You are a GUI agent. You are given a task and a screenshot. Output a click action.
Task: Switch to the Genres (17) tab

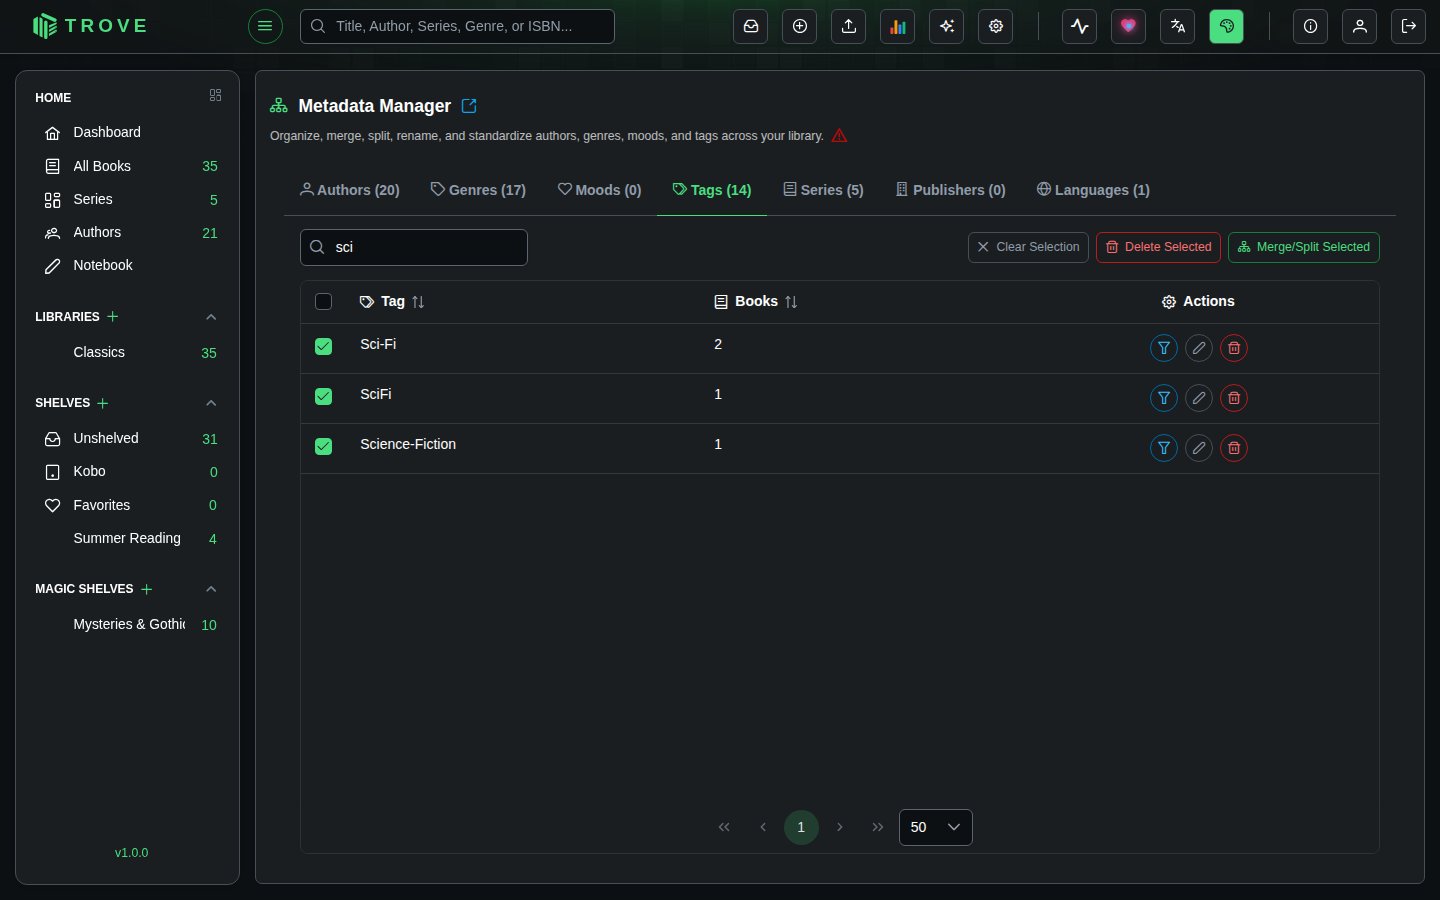pos(478,190)
